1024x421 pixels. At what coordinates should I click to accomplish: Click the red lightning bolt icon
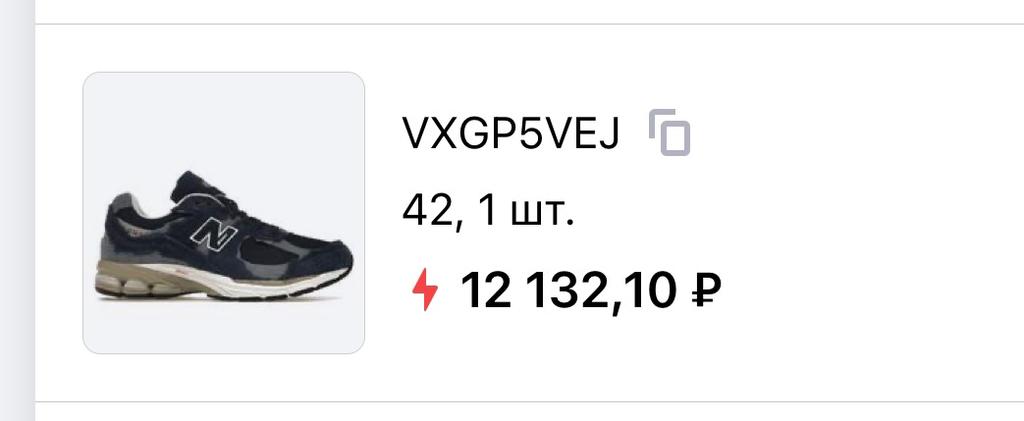(x=424, y=290)
